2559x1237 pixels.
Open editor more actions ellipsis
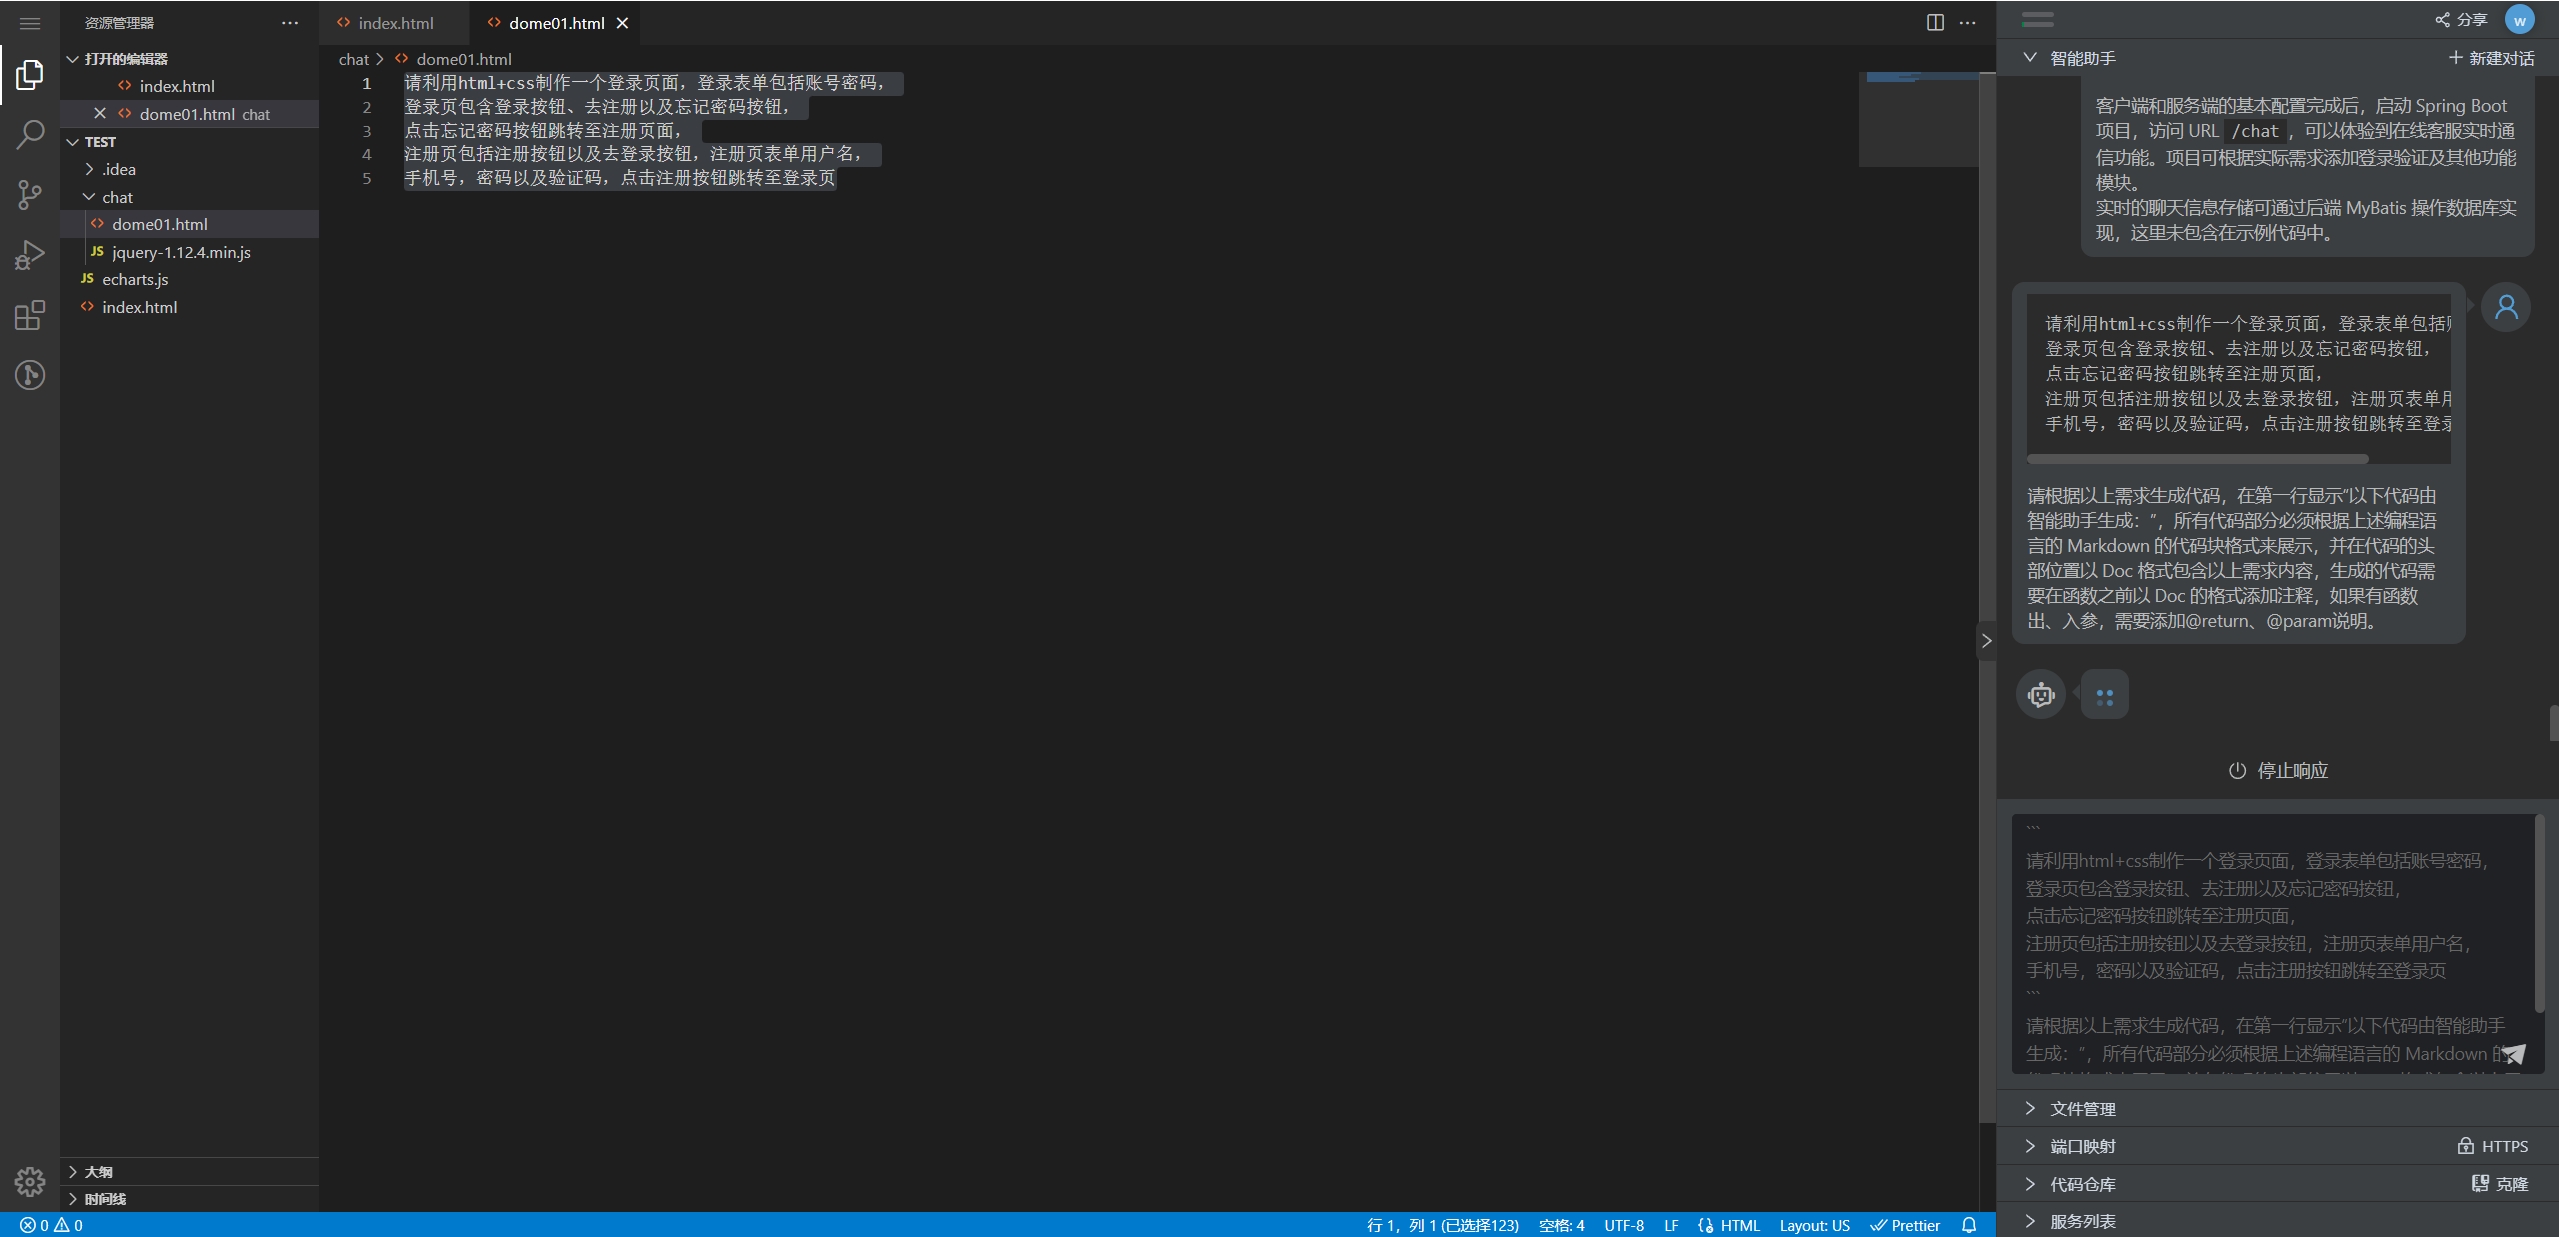[1967, 22]
